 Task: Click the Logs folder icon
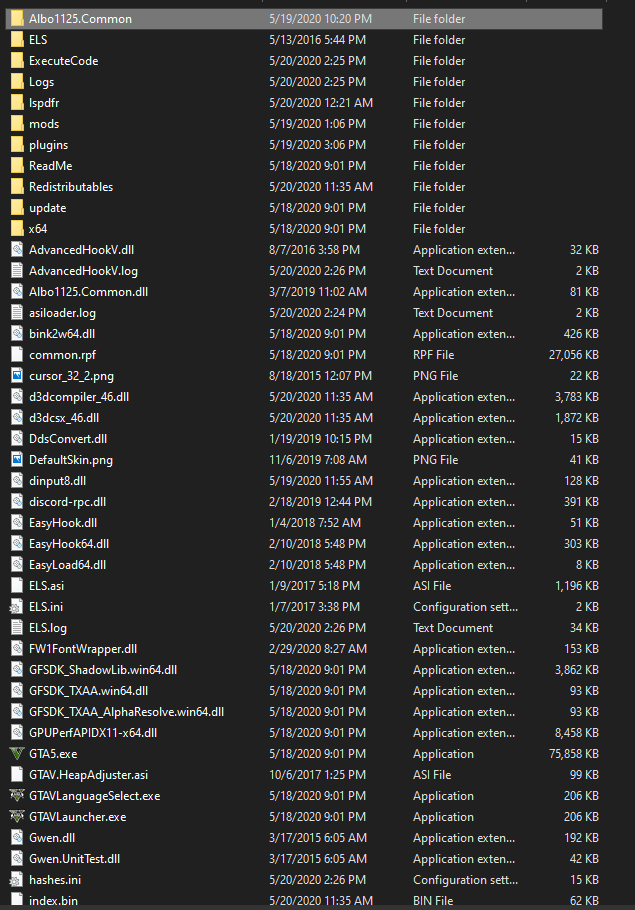coord(17,82)
